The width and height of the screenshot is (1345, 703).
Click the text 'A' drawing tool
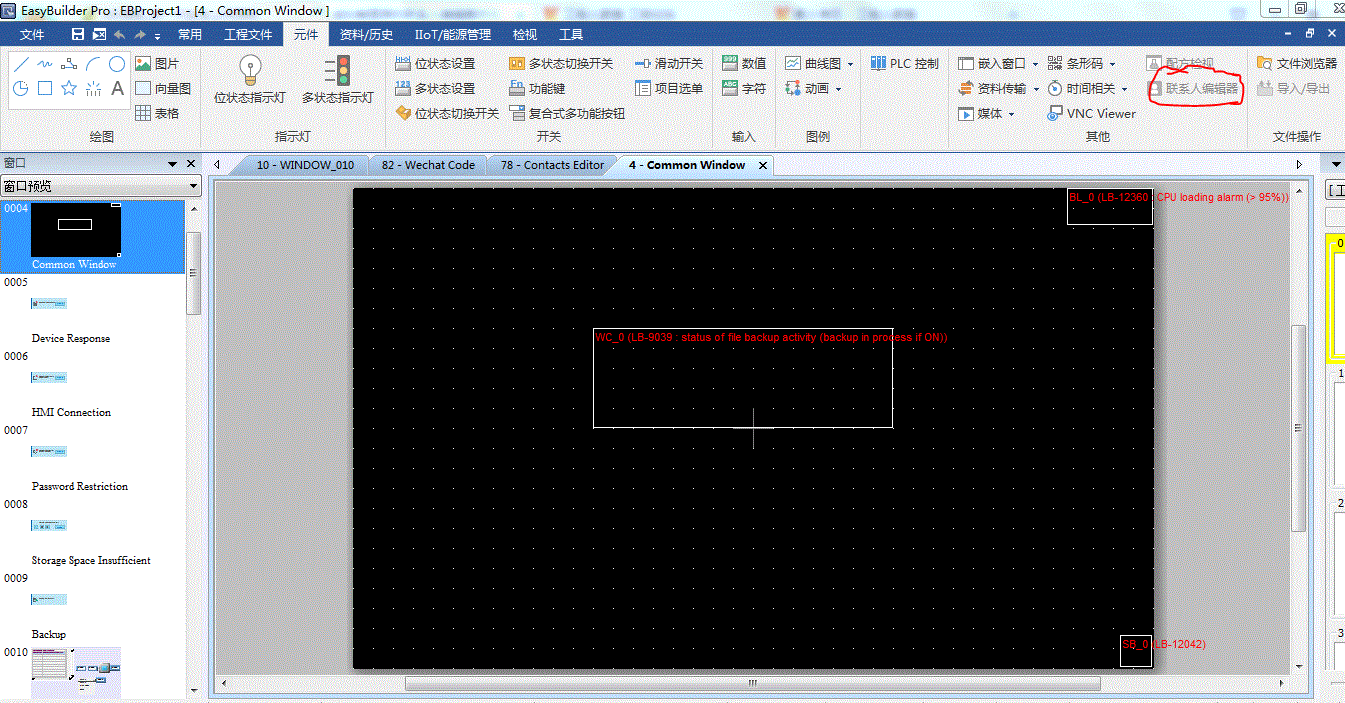(117, 88)
